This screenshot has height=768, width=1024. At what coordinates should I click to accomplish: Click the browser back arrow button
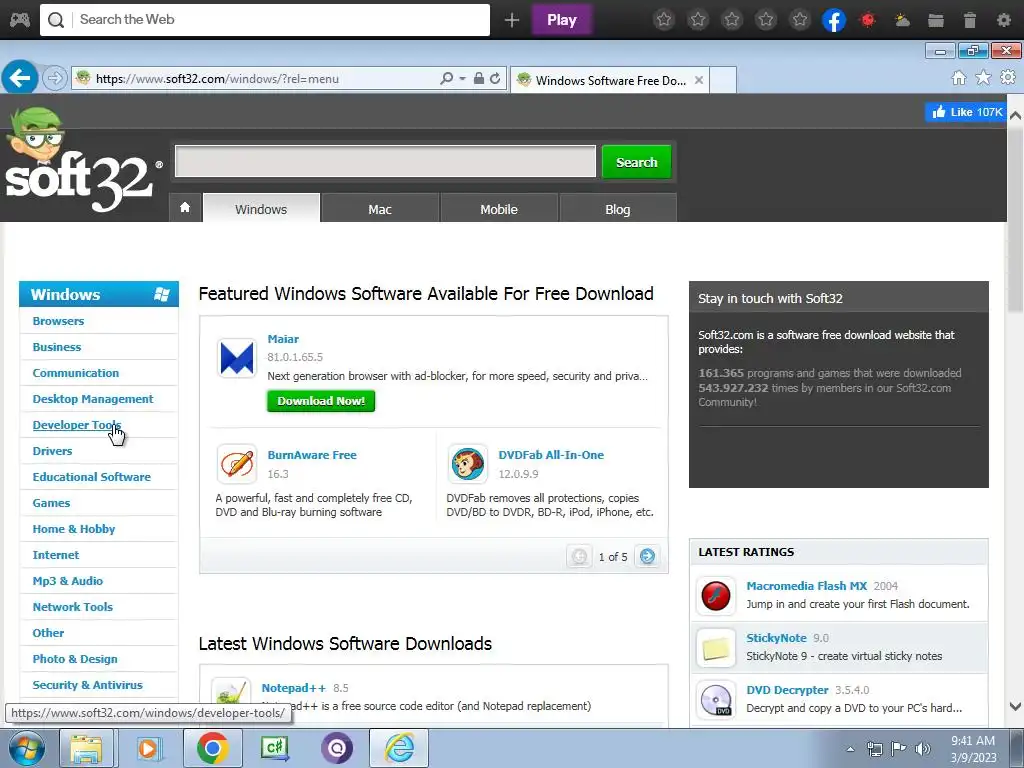20,78
